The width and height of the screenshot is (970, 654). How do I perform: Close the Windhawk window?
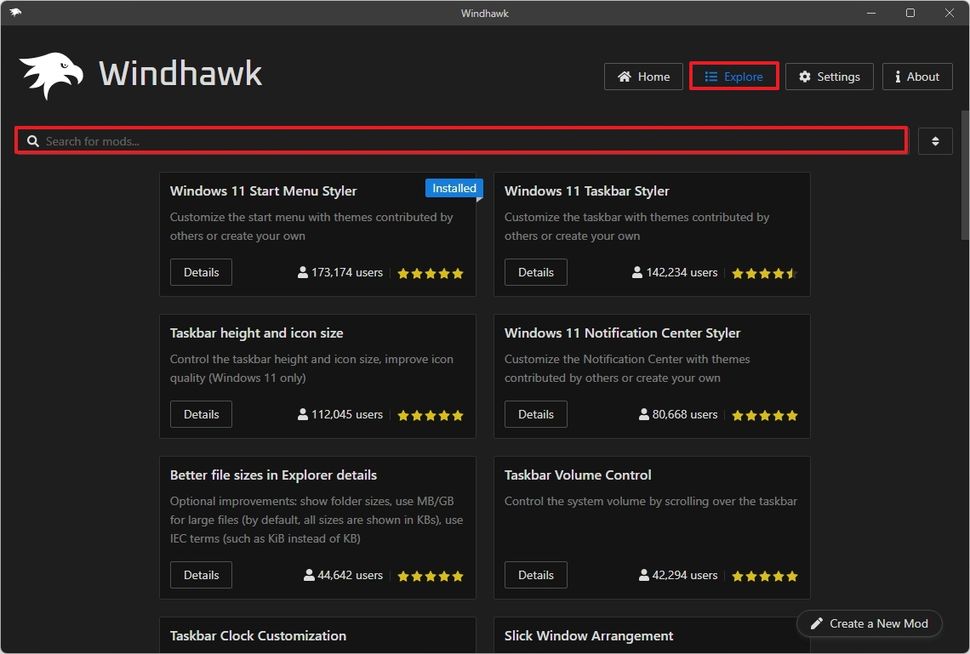click(949, 13)
